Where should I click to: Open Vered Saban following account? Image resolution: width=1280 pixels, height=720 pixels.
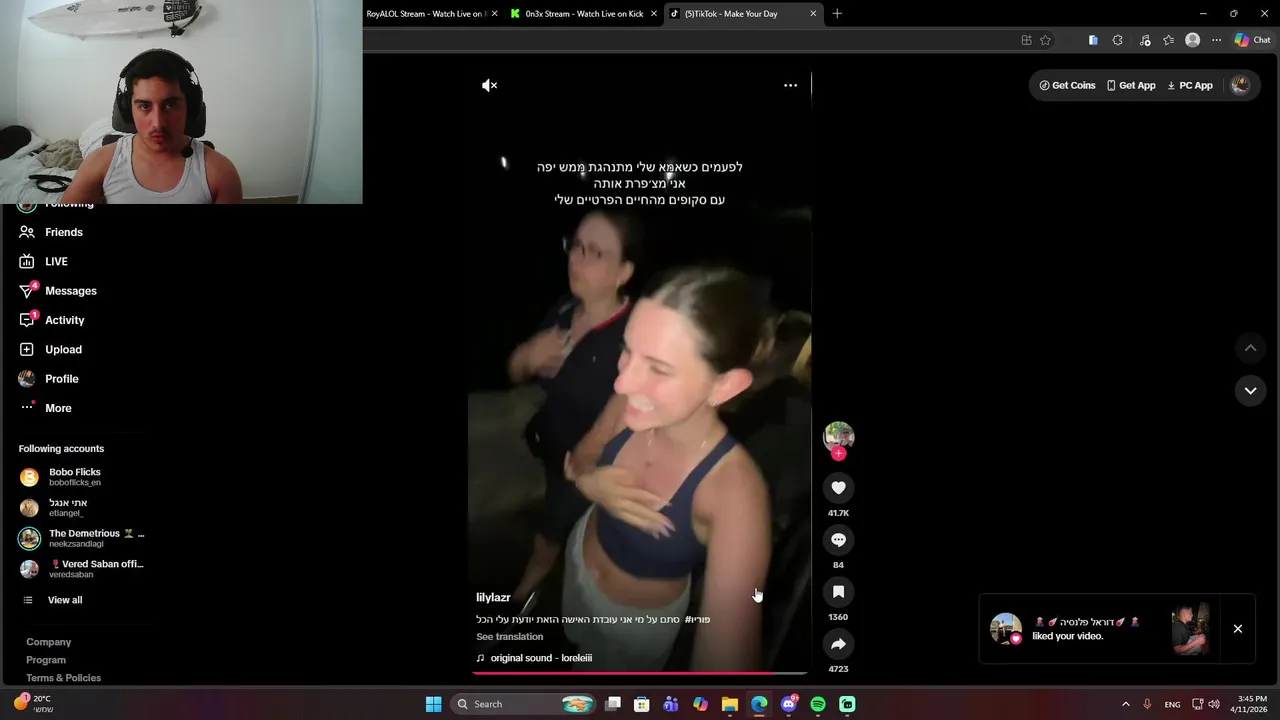[x=82, y=568]
